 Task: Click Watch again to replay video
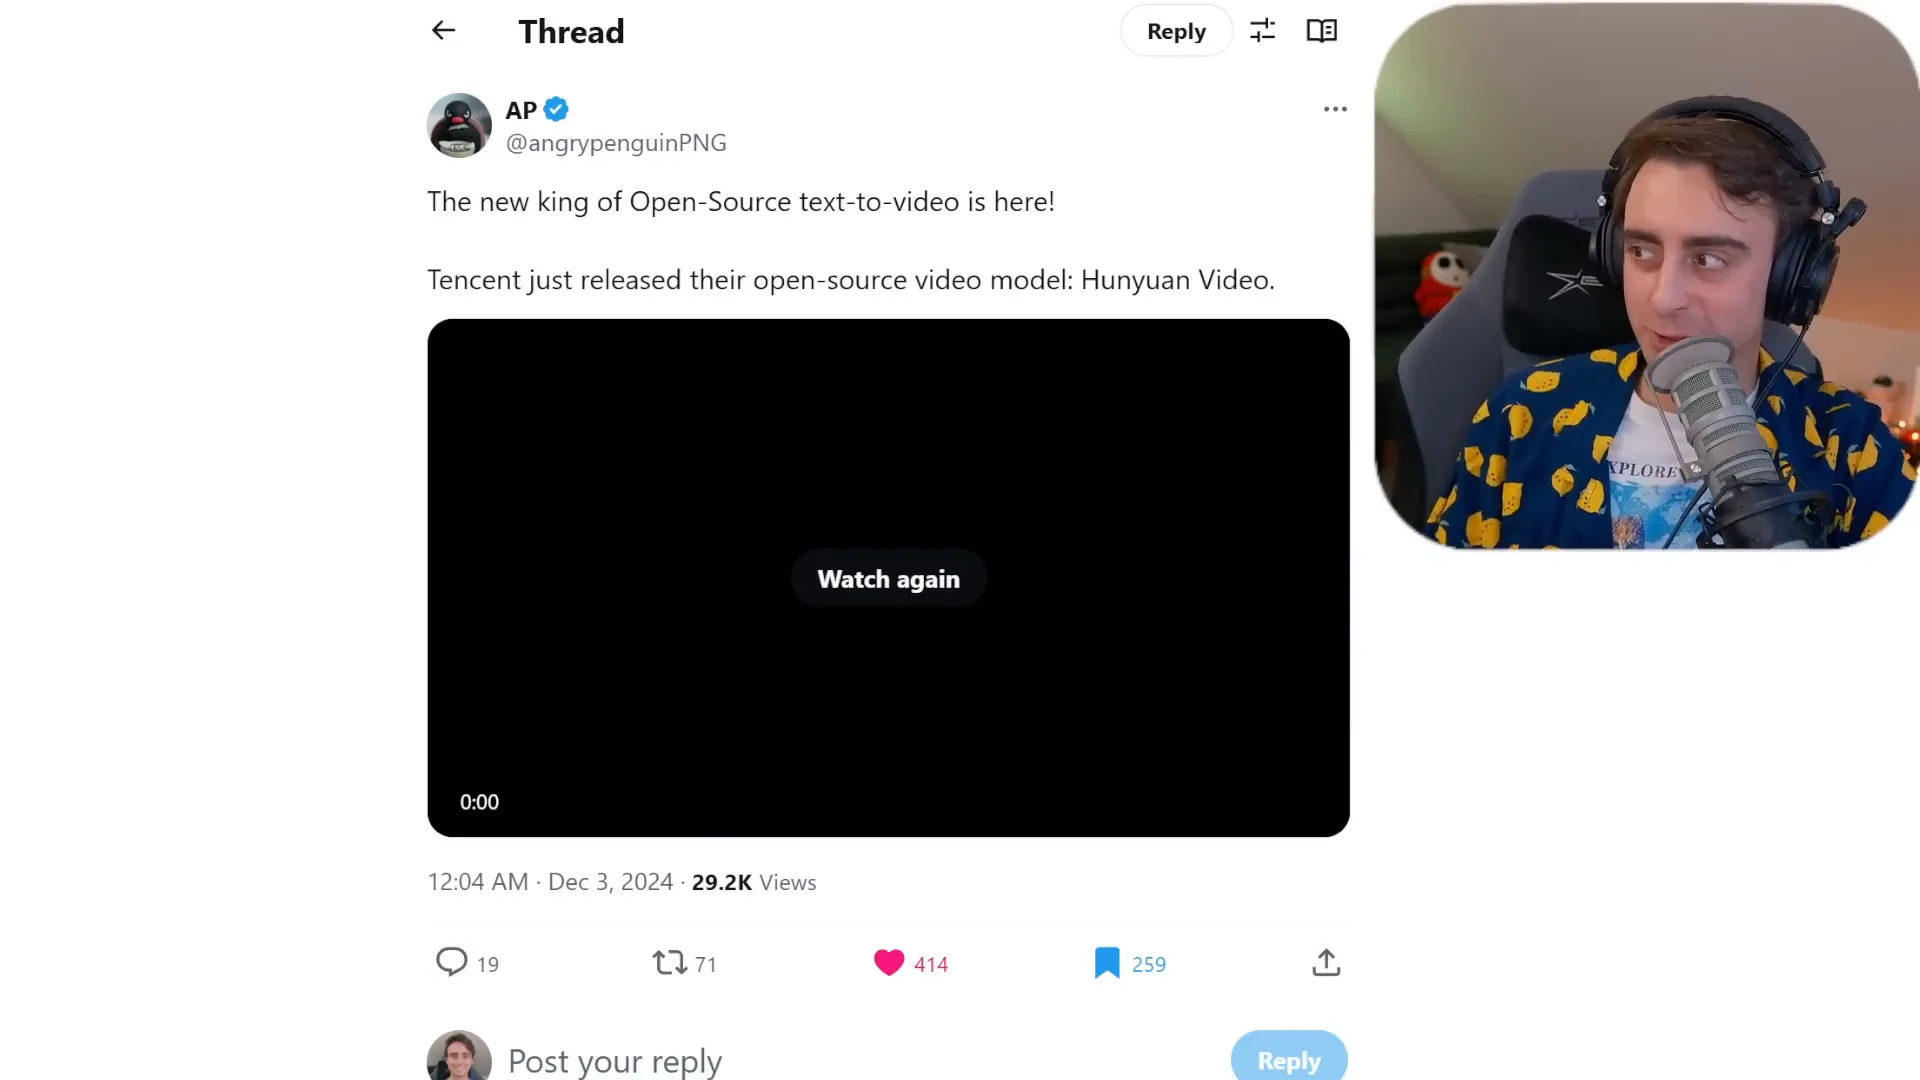tap(889, 578)
